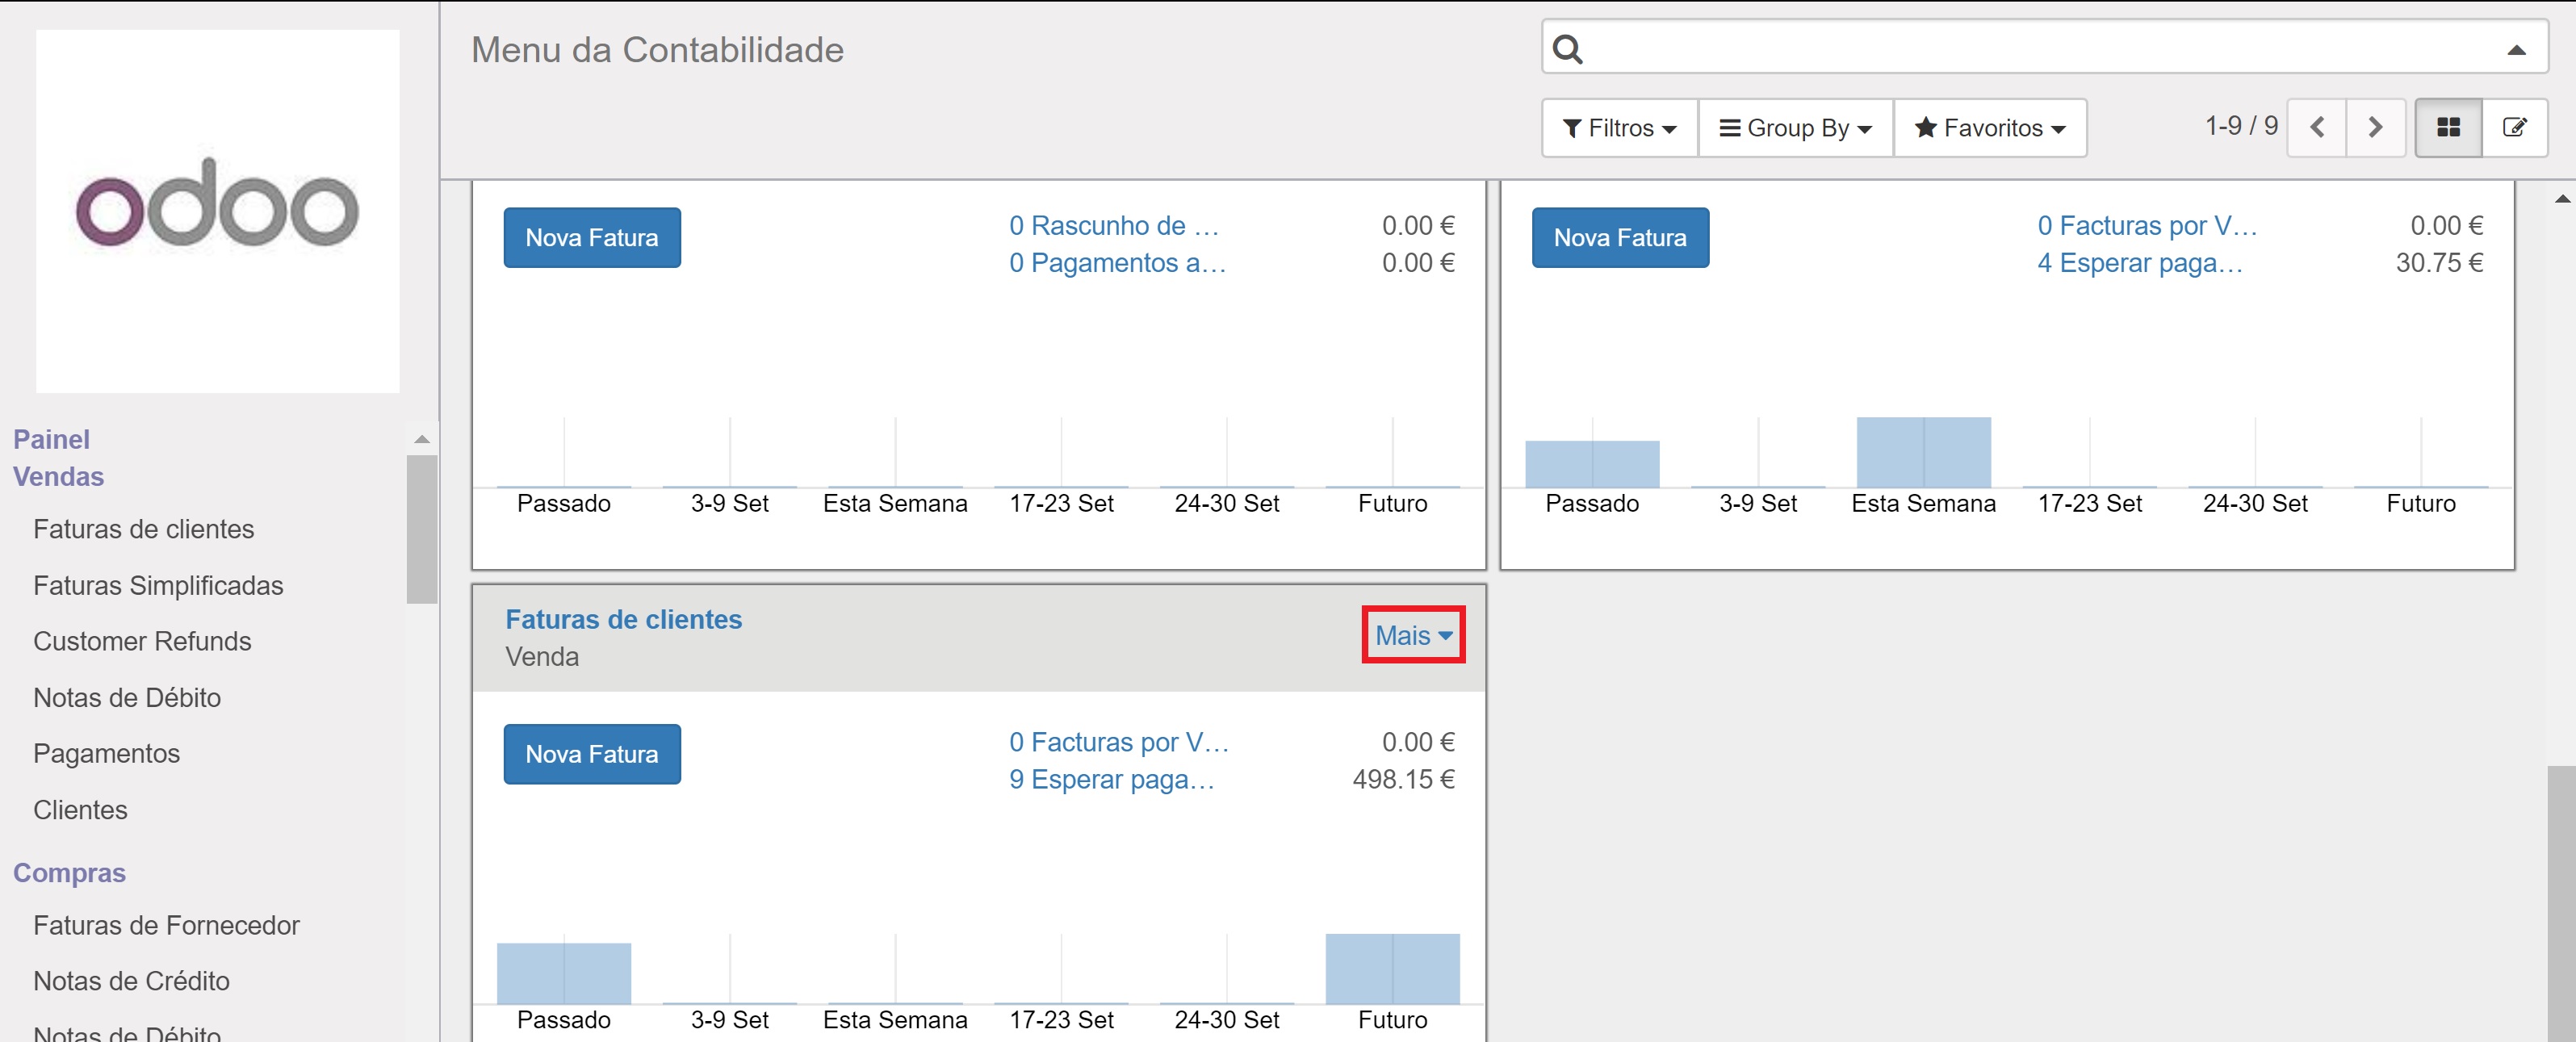Go to next page arrow

2375,127
